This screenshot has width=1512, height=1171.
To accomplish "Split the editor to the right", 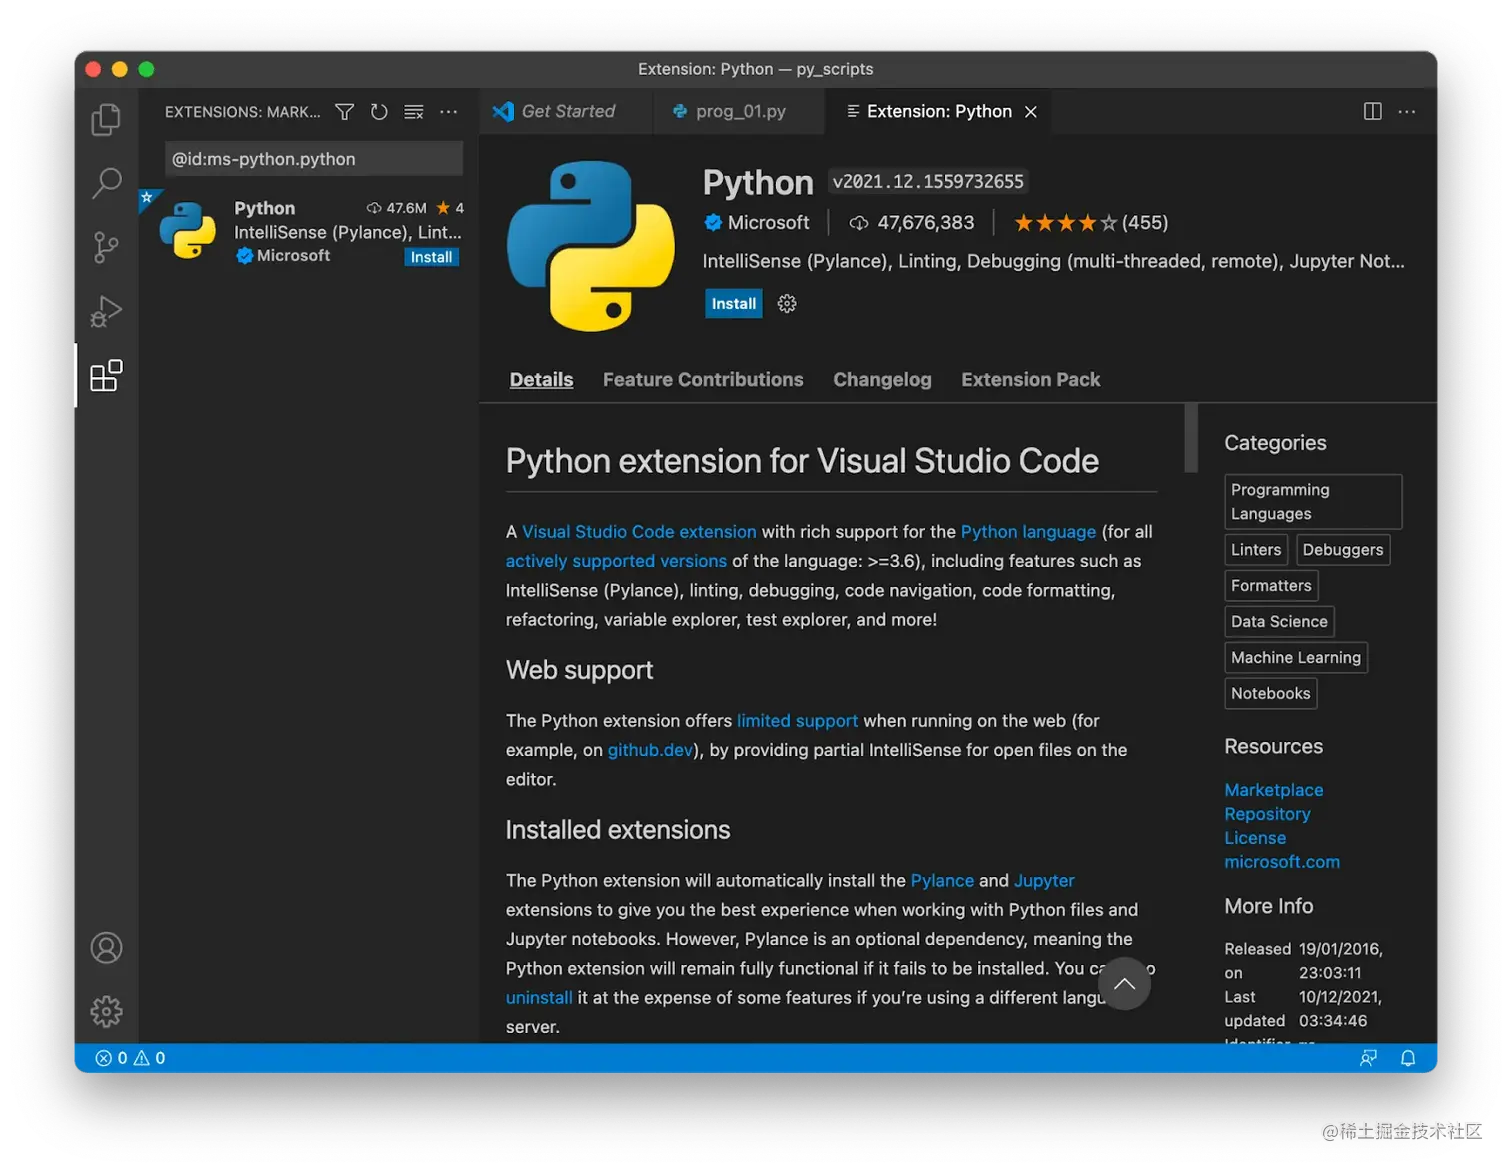I will coord(1373,111).
